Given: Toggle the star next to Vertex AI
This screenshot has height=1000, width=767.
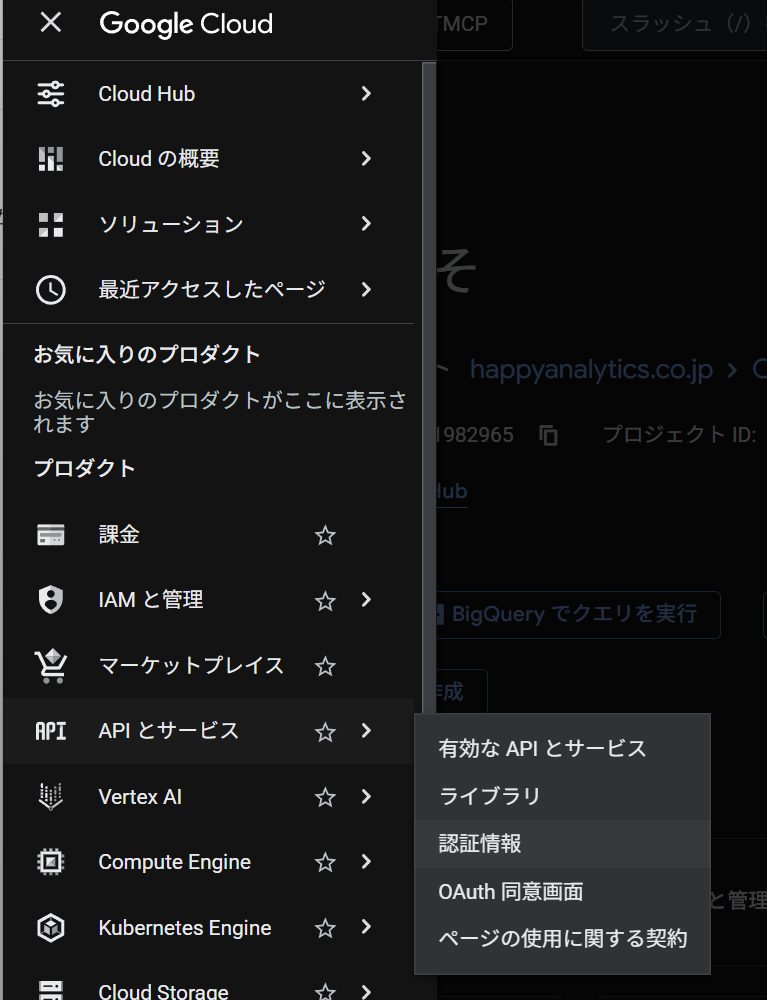Looking at the screenshot, I should [x=325, y=797].
